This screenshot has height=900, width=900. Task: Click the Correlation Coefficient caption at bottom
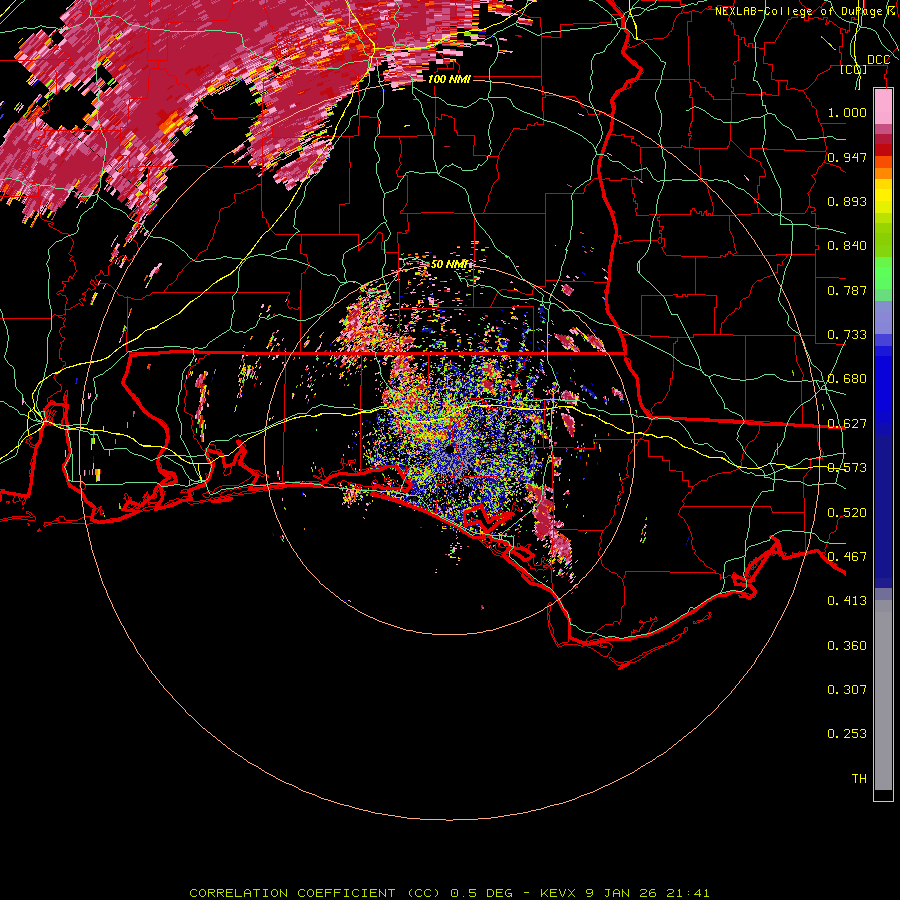pos(449,893)
